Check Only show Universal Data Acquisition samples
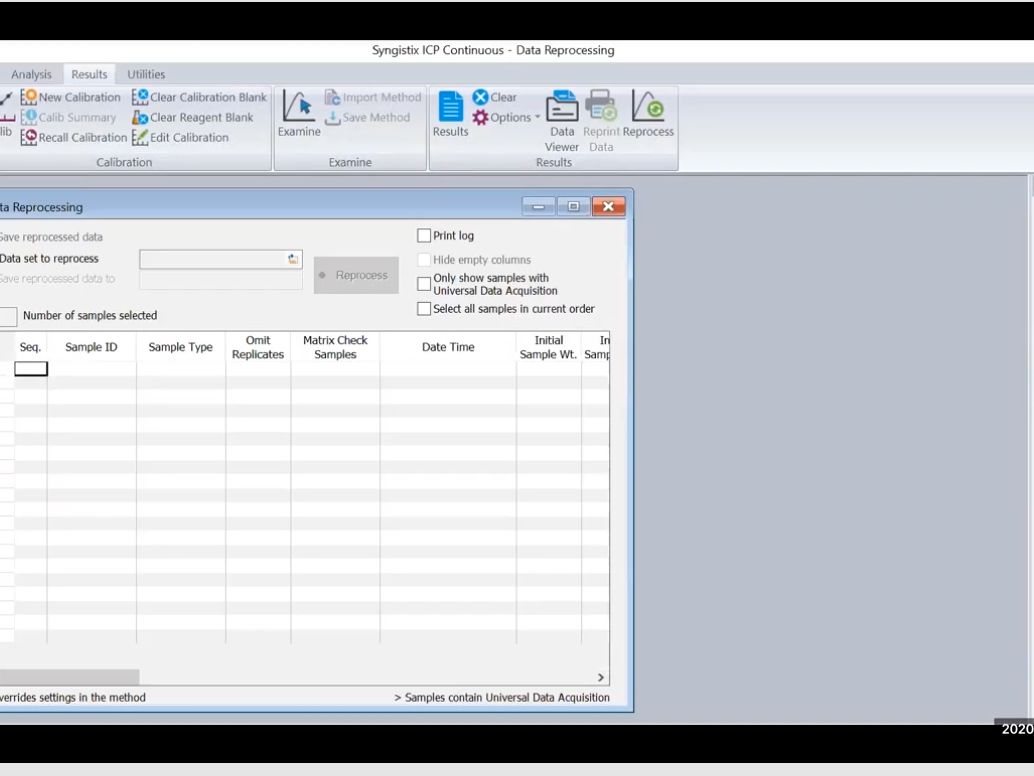Image resolution: width=1034 pixels, height=776 pixels. coord(424,284)
